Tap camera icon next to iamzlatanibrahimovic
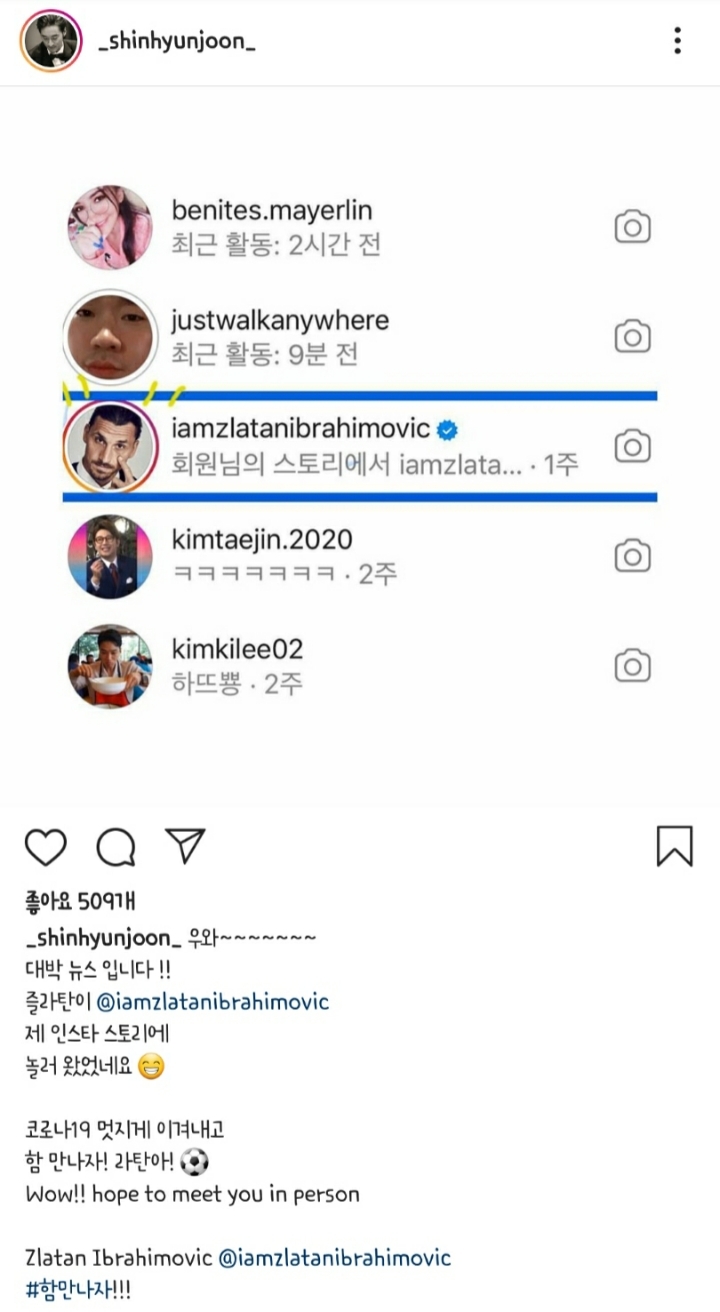This screenshot has width=720, height=1312. point(632,446)
